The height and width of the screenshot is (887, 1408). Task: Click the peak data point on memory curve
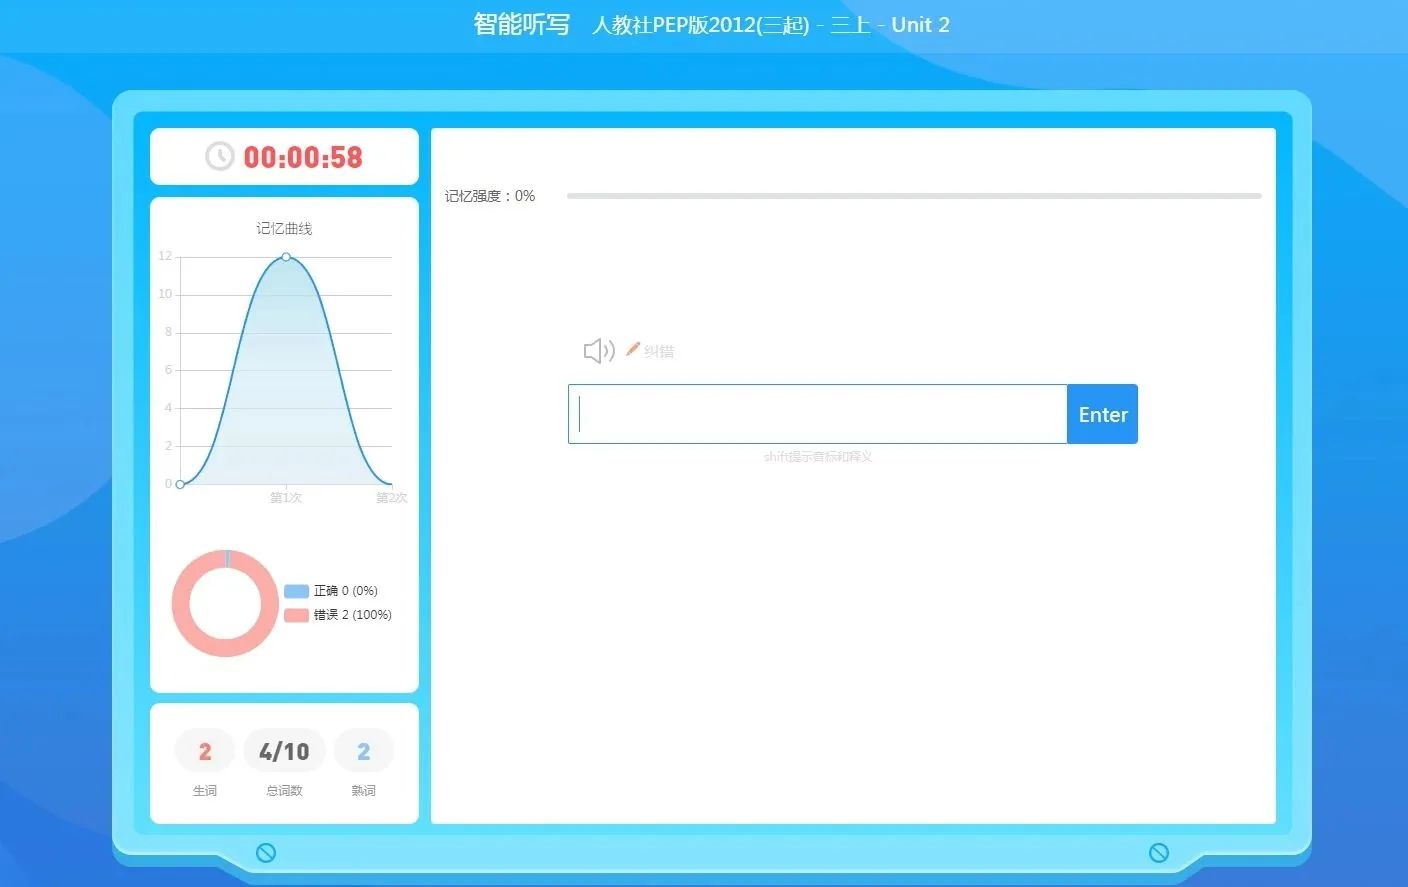[x=286, y=257]
